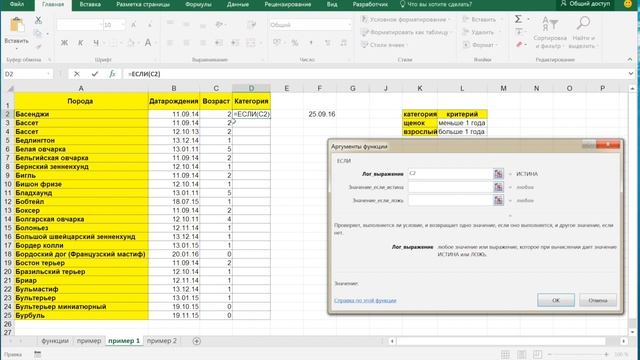640x360 pixels.
Task: Click the confirm checkmark in formula bar
Action: pos(95,74)
